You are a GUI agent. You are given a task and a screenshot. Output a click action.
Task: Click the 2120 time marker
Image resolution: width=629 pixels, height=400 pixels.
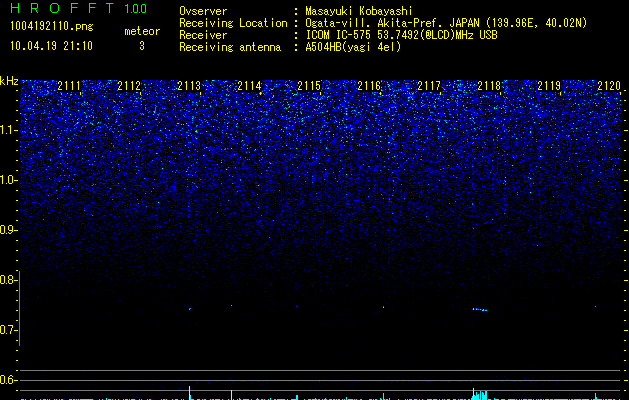pyautogui.click(x=609, y=86)
